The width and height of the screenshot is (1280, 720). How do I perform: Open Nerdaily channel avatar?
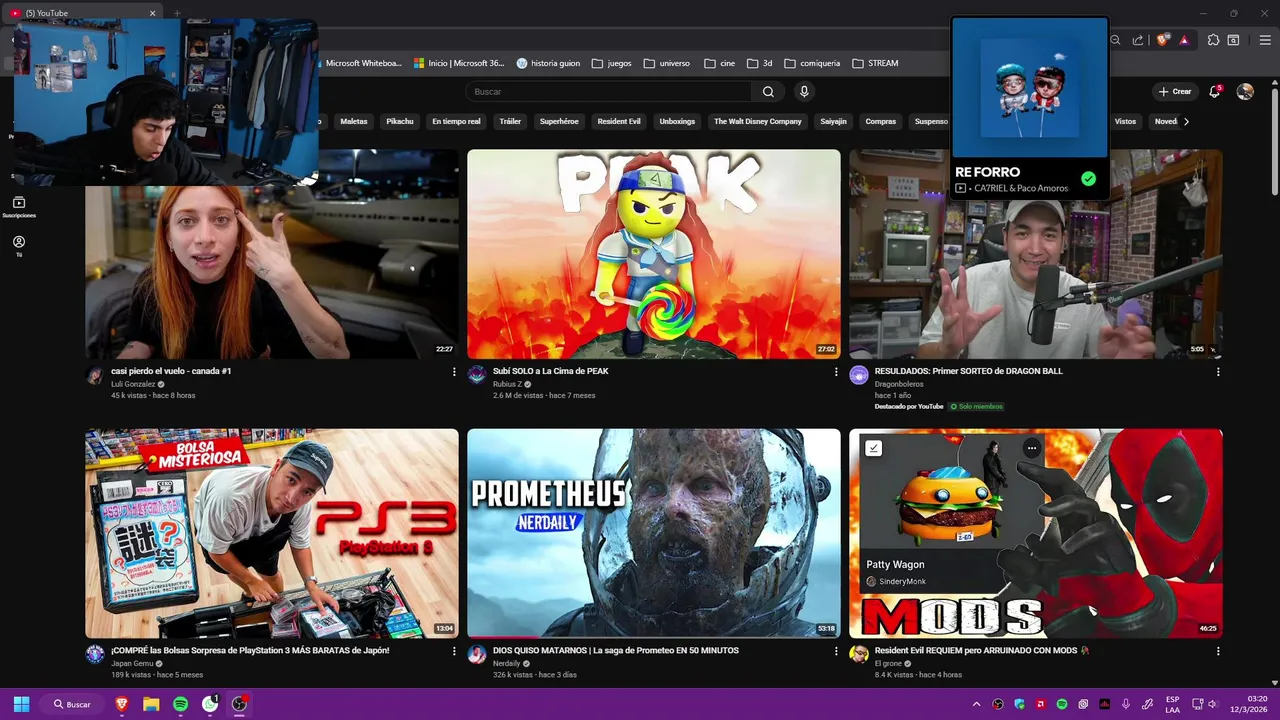pyautogui.click(x=477, y=654)
